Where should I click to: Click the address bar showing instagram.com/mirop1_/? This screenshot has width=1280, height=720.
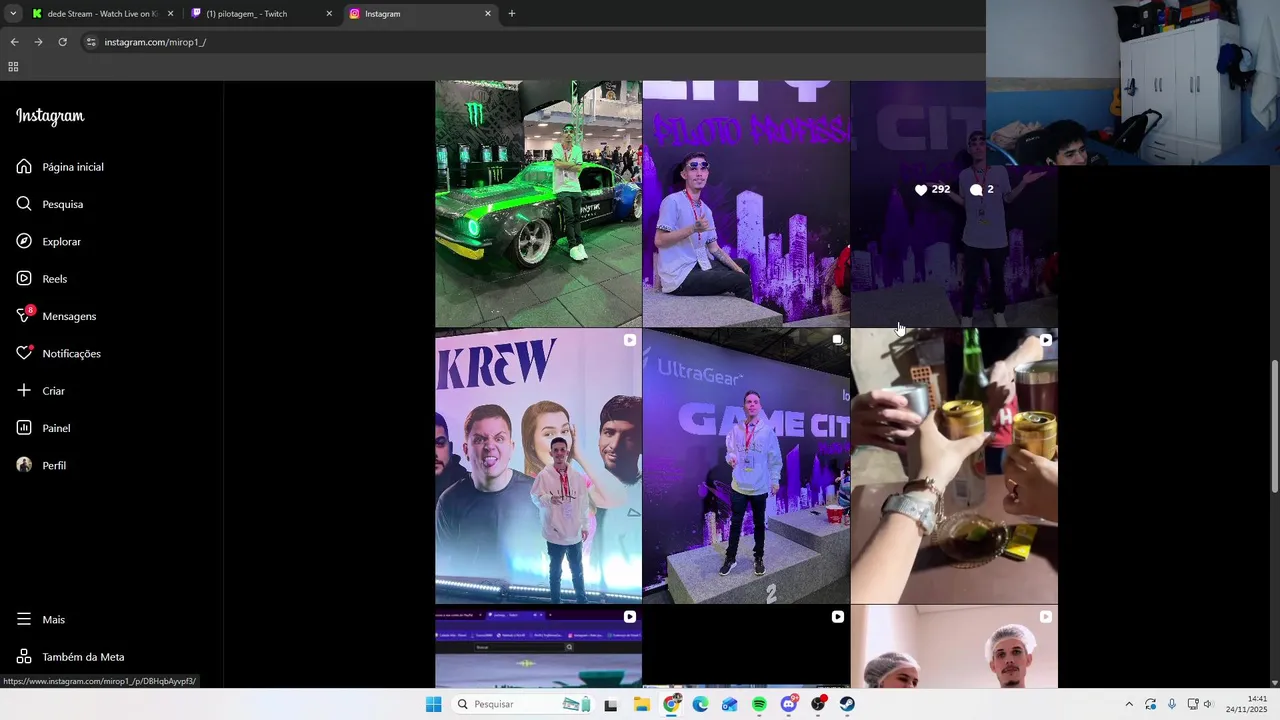point(530,42)
